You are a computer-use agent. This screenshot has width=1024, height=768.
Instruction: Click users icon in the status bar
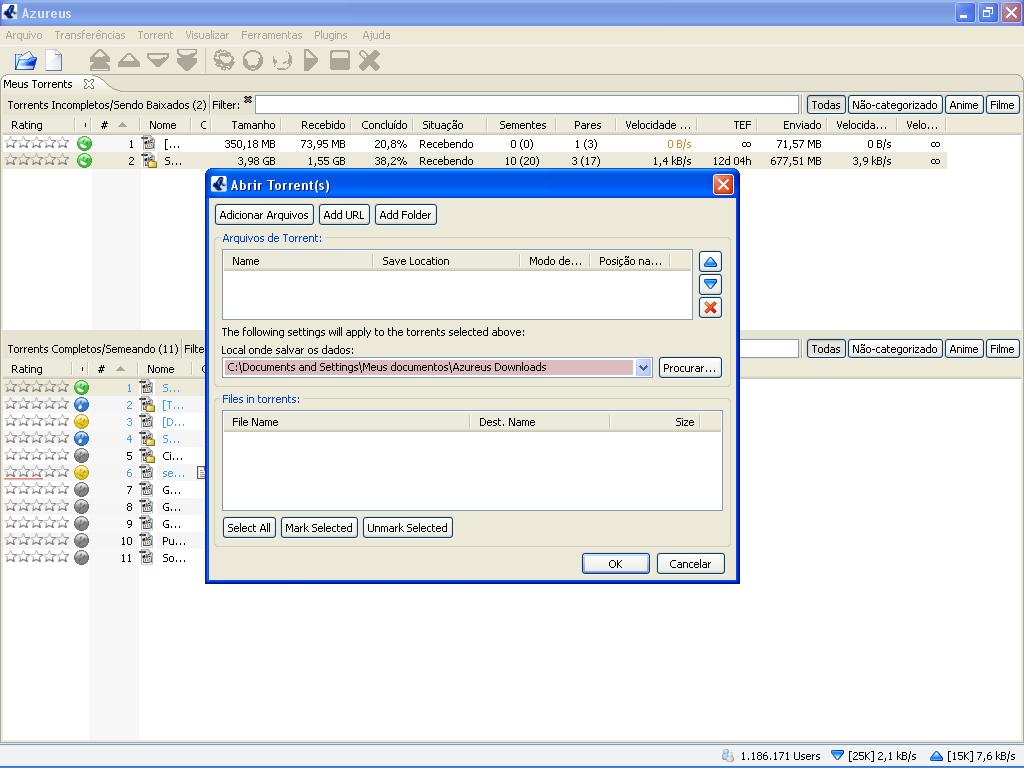click(x=728, y=756)
